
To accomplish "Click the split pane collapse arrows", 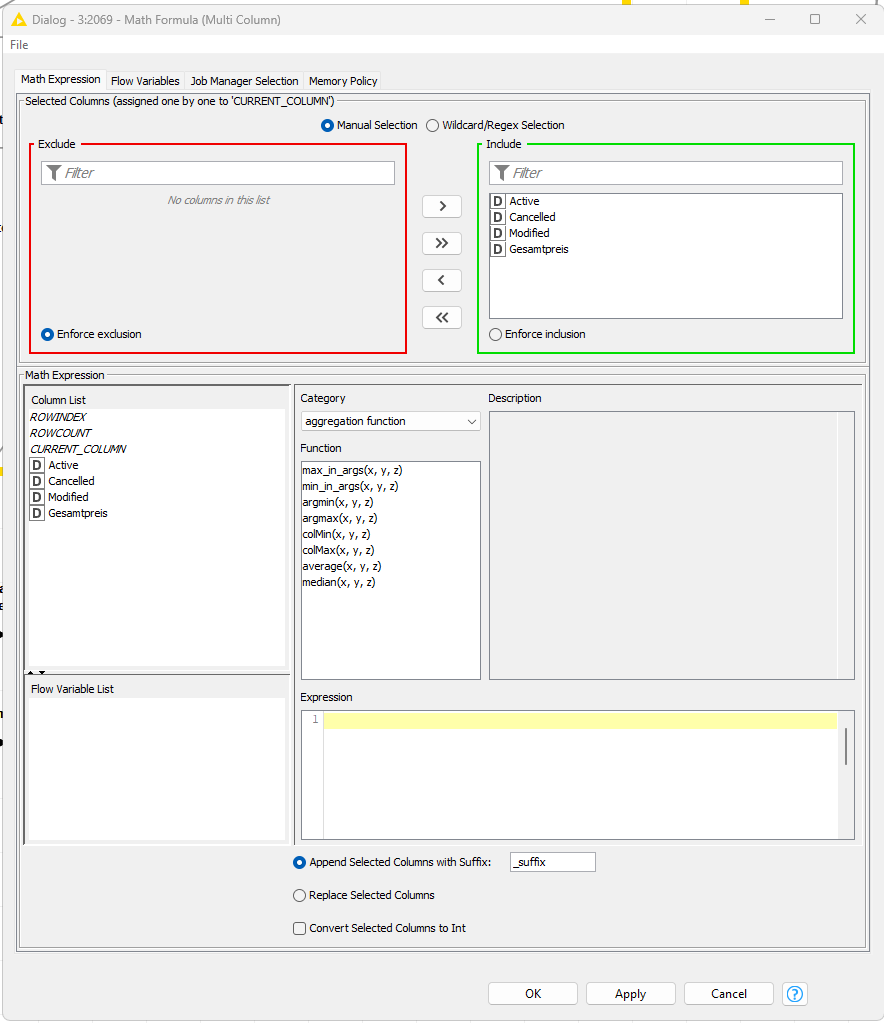I will pyautogui.click(x=36, y=672).
